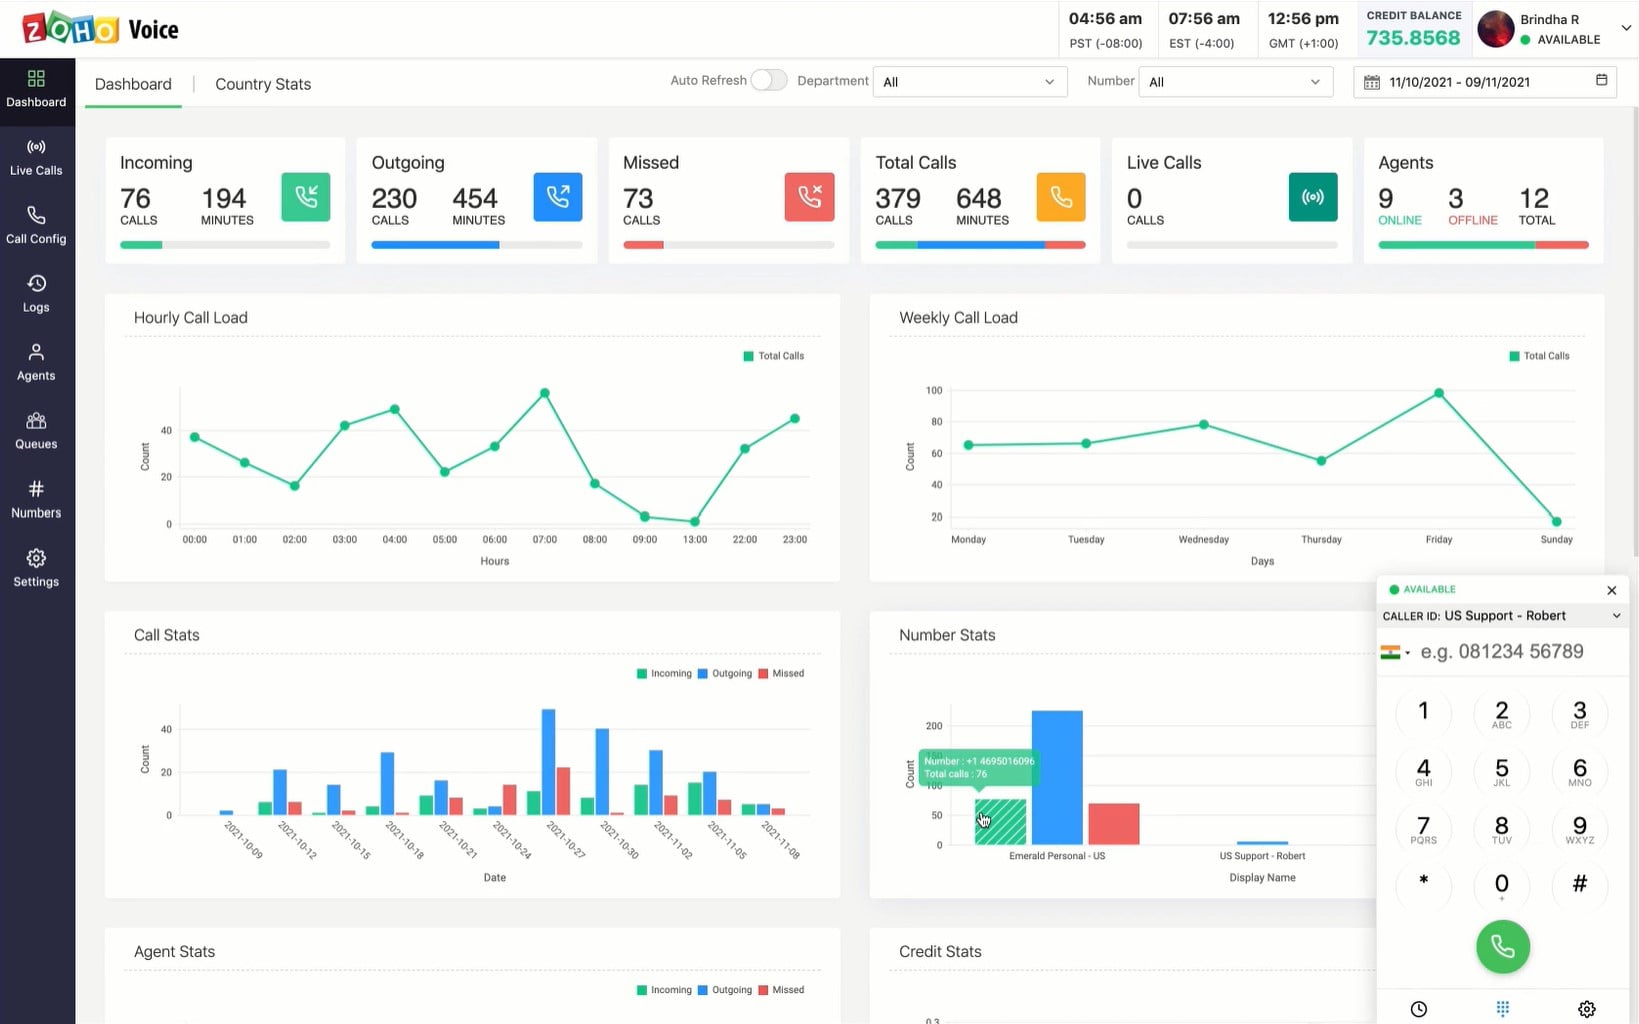Click the green Incoming calls icon
This screenshot has width=1639, height=1024.
point(306,197)
